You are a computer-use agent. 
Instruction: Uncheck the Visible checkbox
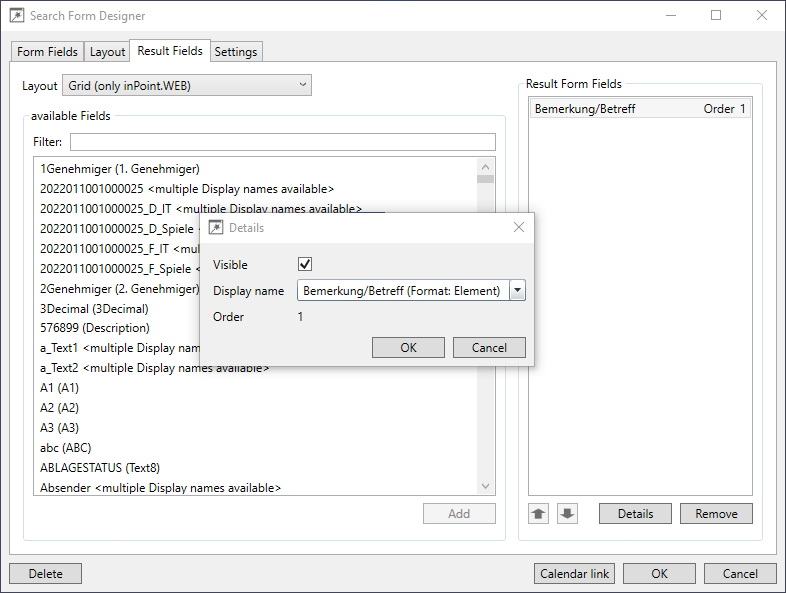(305, 264)
